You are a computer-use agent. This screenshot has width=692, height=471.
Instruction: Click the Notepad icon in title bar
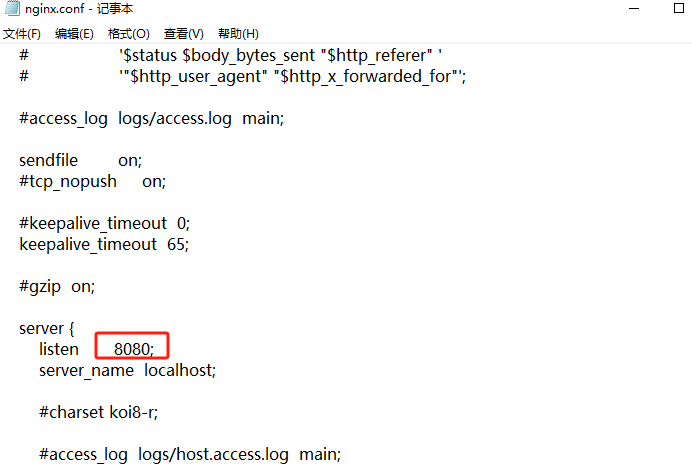(x=12, y=8)
